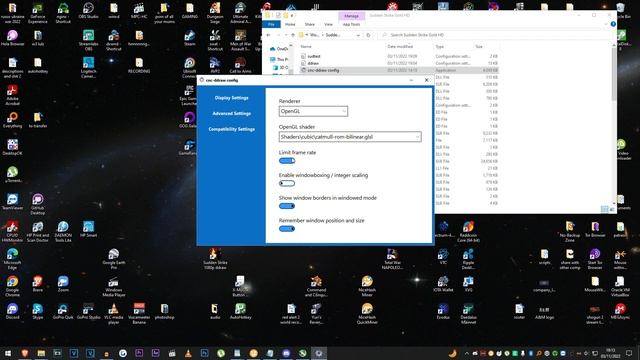The height and width of the screenshot is (360, 640).
Task: Open Sudden Strike 1080p ddraw shortcut
Action: (x=215, y=259)
